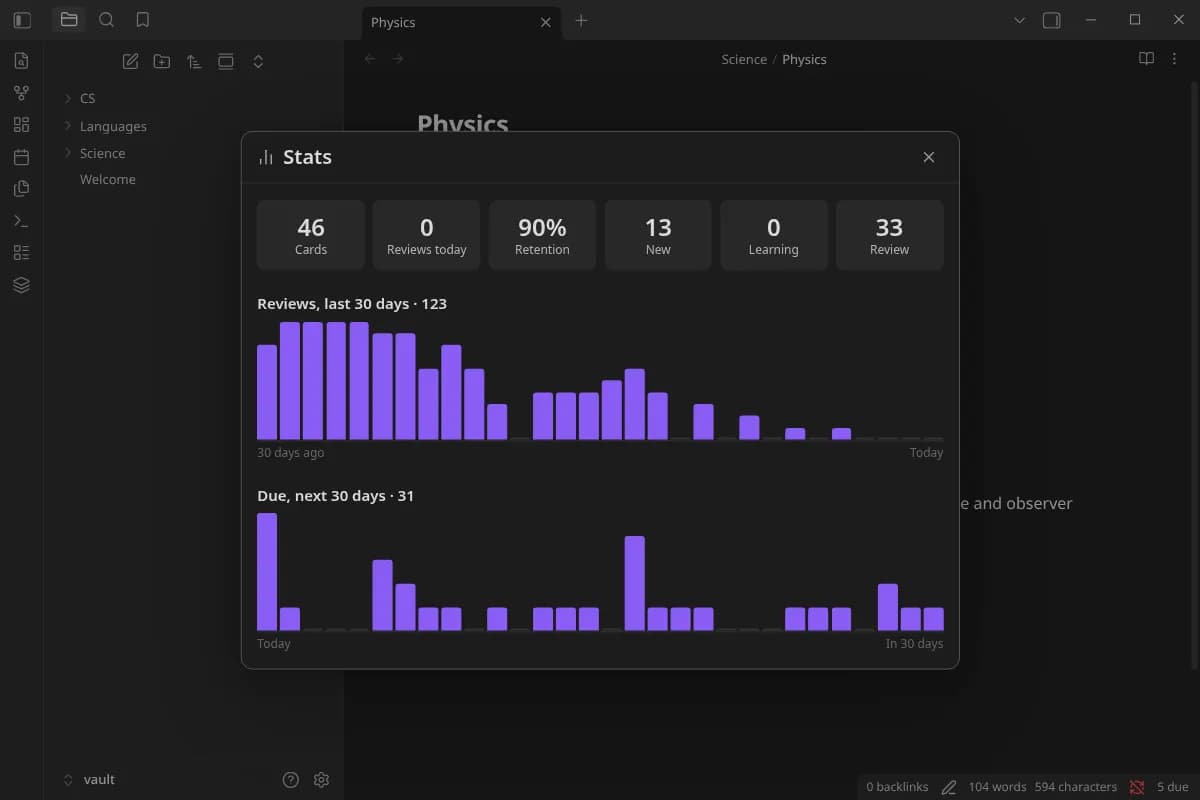Screen dimensions: 1200x800
Task: Click the 'Due, next 30 days · 31' heading
Action: [x=335, y=496]
